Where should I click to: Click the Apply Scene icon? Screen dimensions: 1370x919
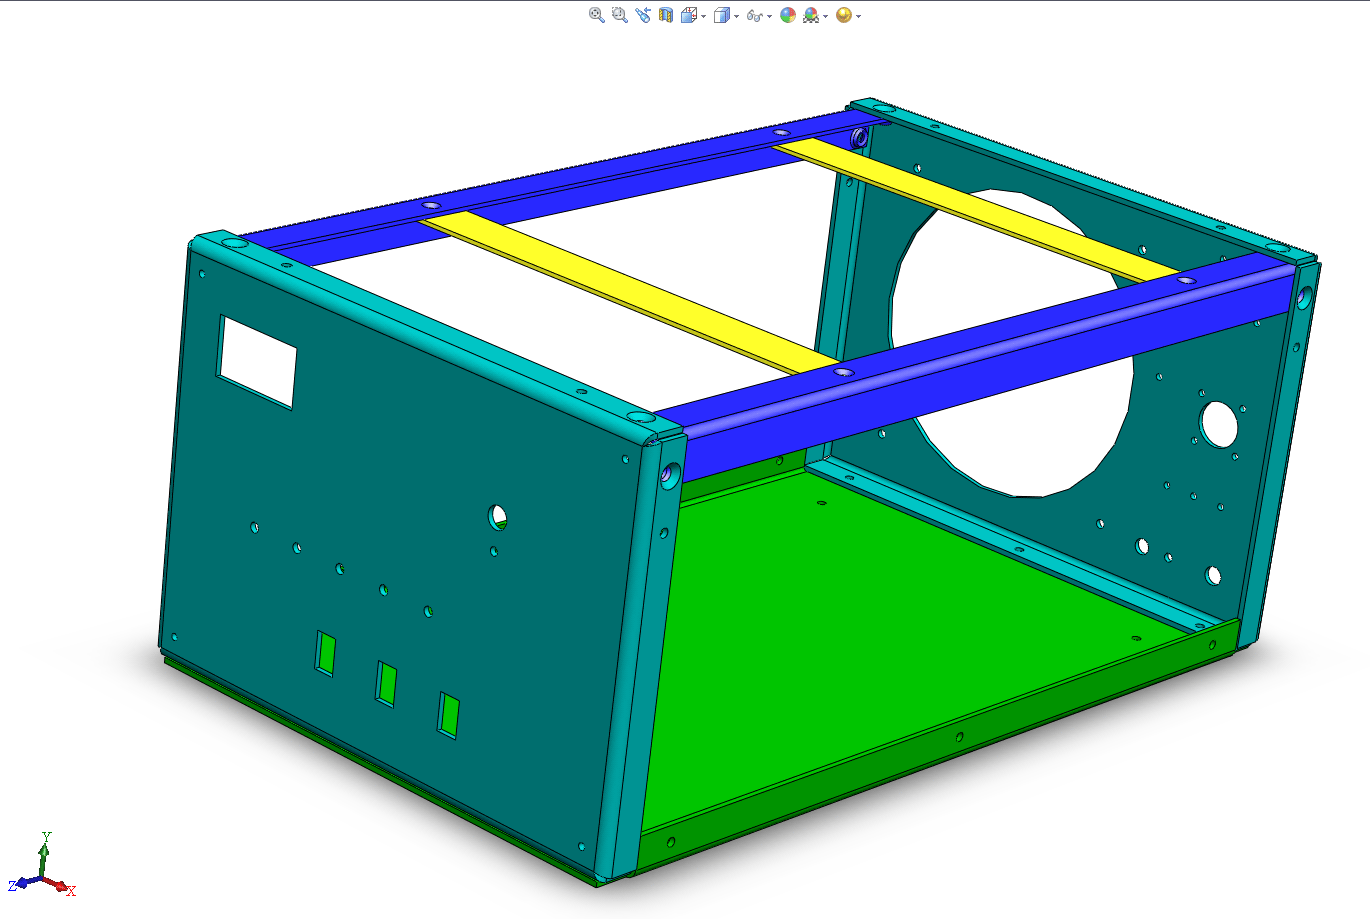pos(810,15)
